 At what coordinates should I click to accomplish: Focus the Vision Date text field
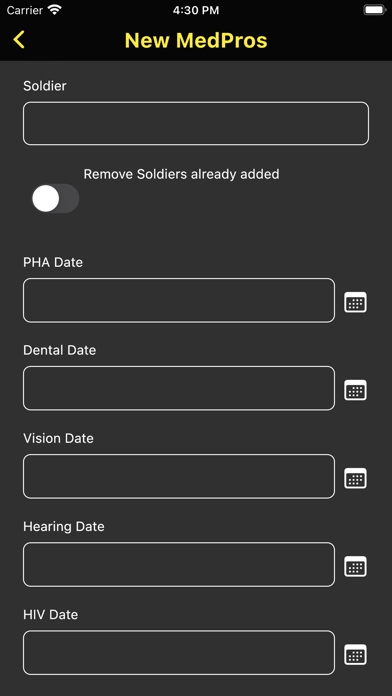tap(179, 476)
